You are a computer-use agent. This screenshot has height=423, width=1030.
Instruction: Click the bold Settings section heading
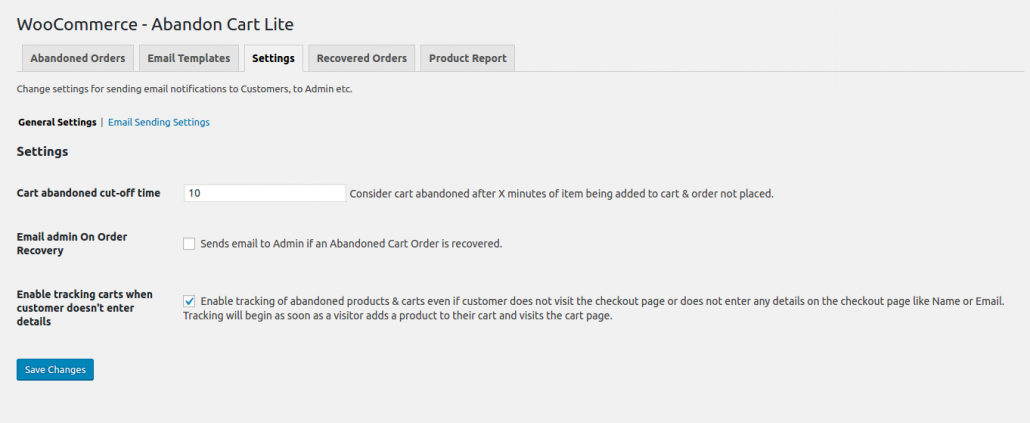[x=42, y=152]
